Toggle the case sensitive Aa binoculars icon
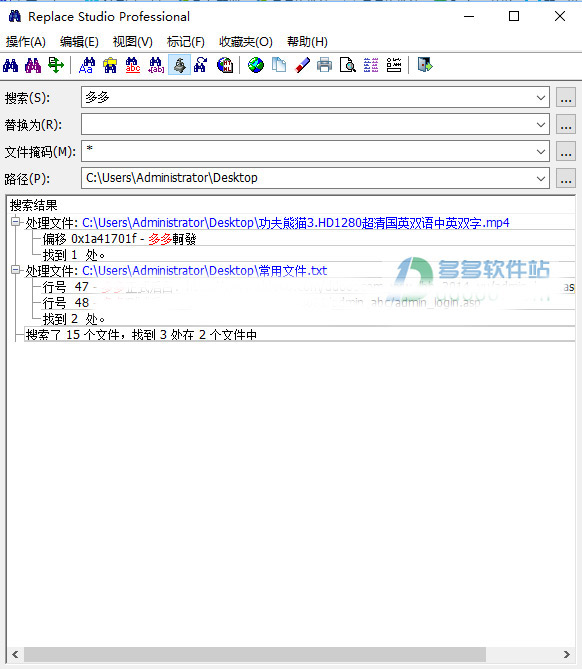Screen dimensions: 582x669 (x=87, y=65)
